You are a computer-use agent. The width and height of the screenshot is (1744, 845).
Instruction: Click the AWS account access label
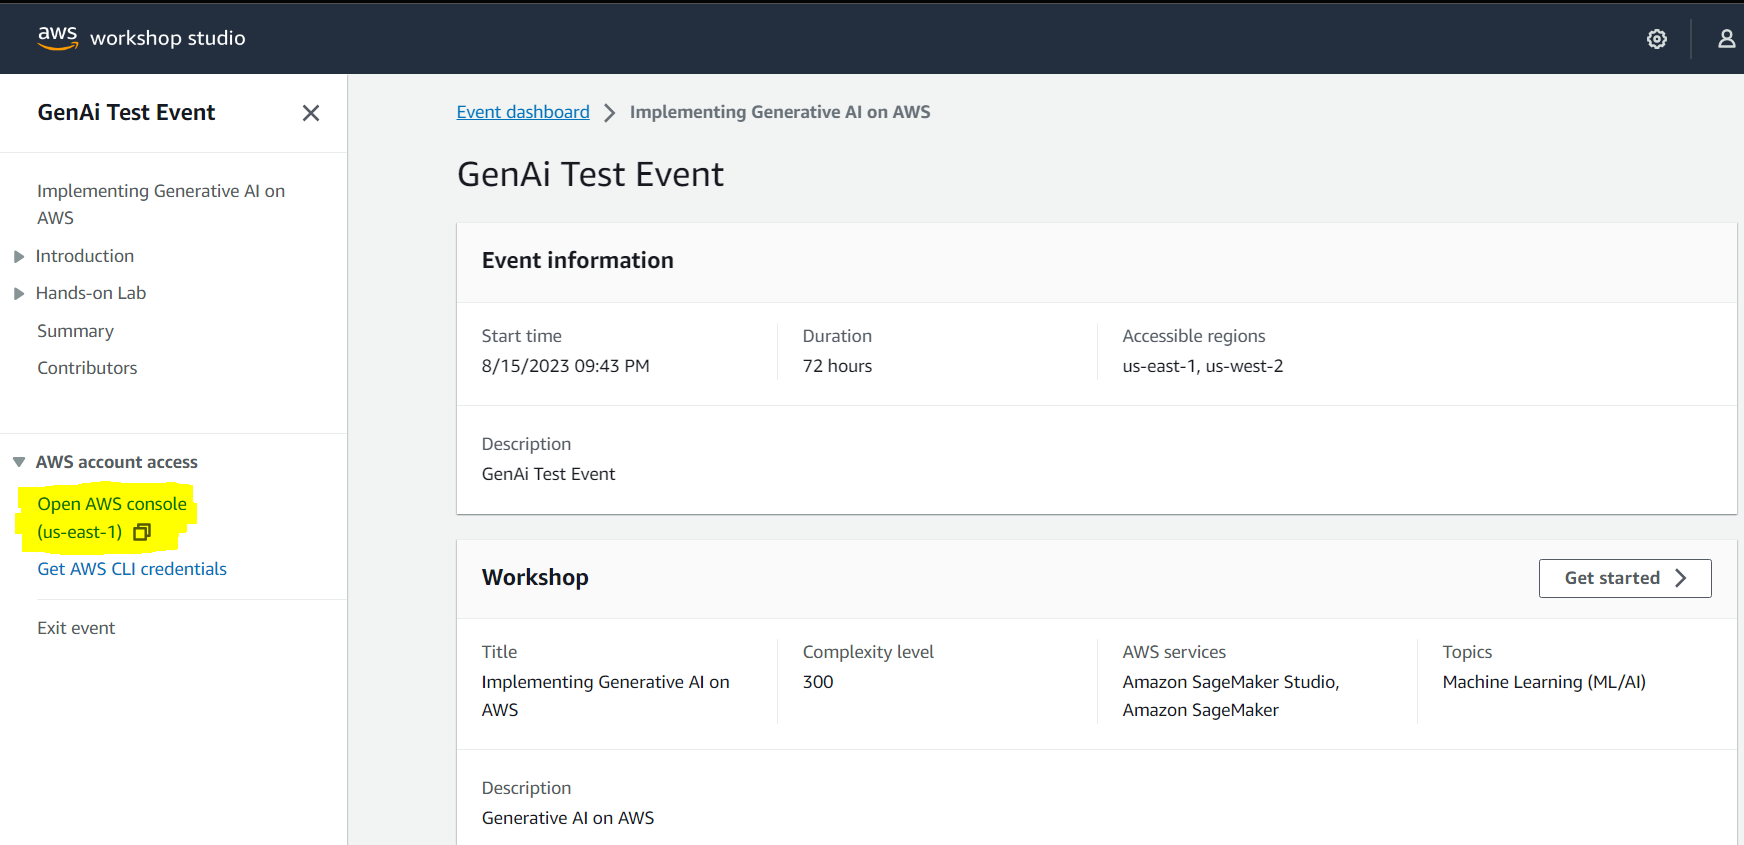pyautogui.click(x=117, y=462)
